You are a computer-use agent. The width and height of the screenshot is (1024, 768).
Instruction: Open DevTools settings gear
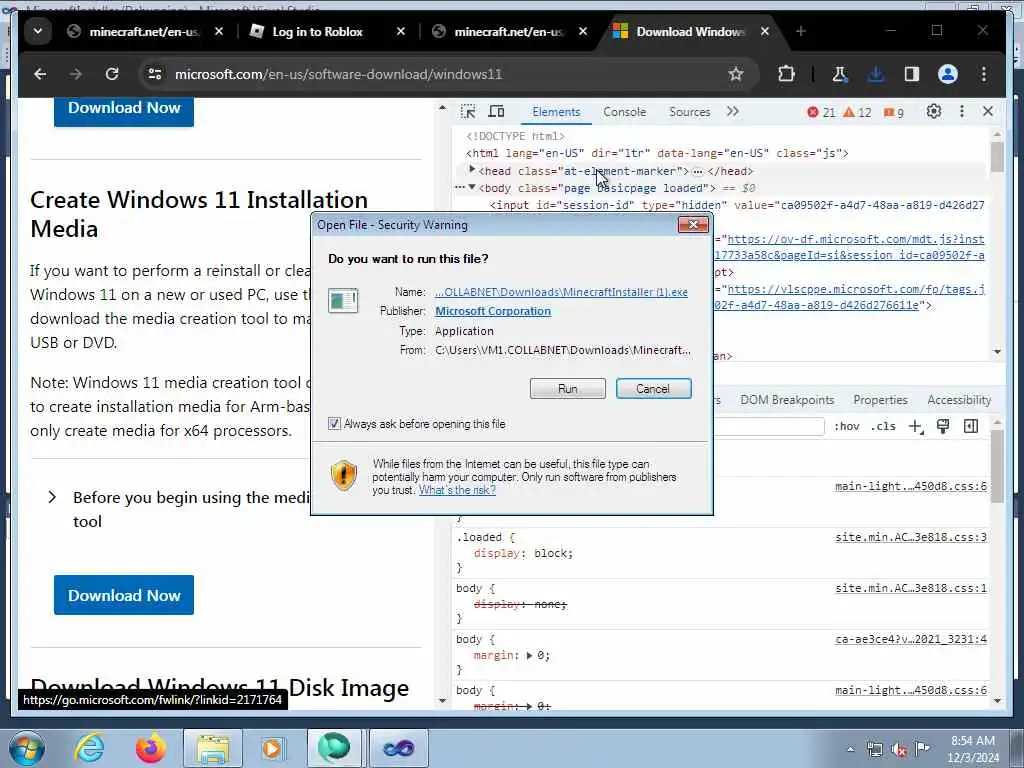pyautogui.click(x=934, y=112)
